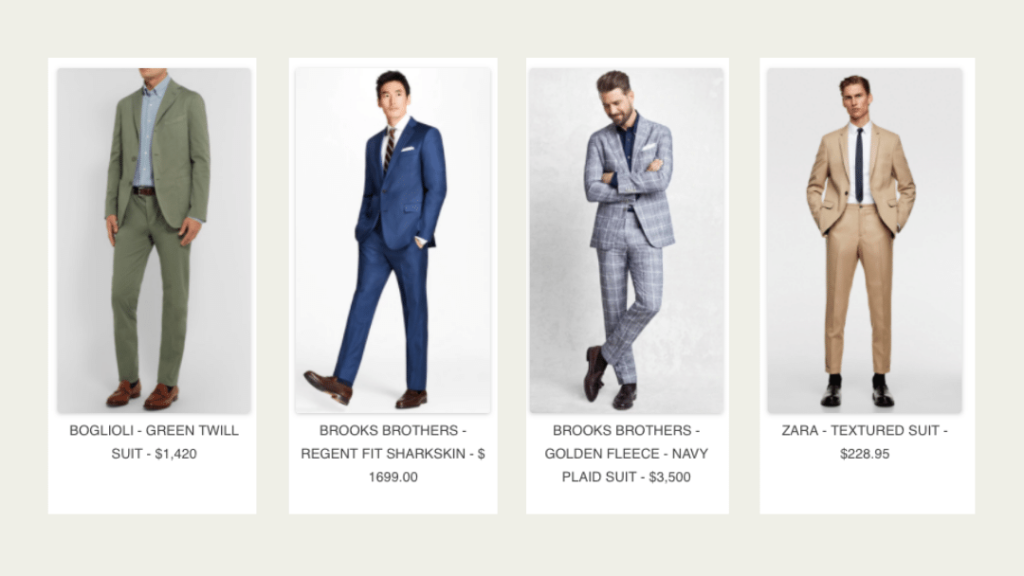Select the 1699.00 price text
This screenshot has width=1024, height=576.
pyautogui.click(x=393, y=477)
